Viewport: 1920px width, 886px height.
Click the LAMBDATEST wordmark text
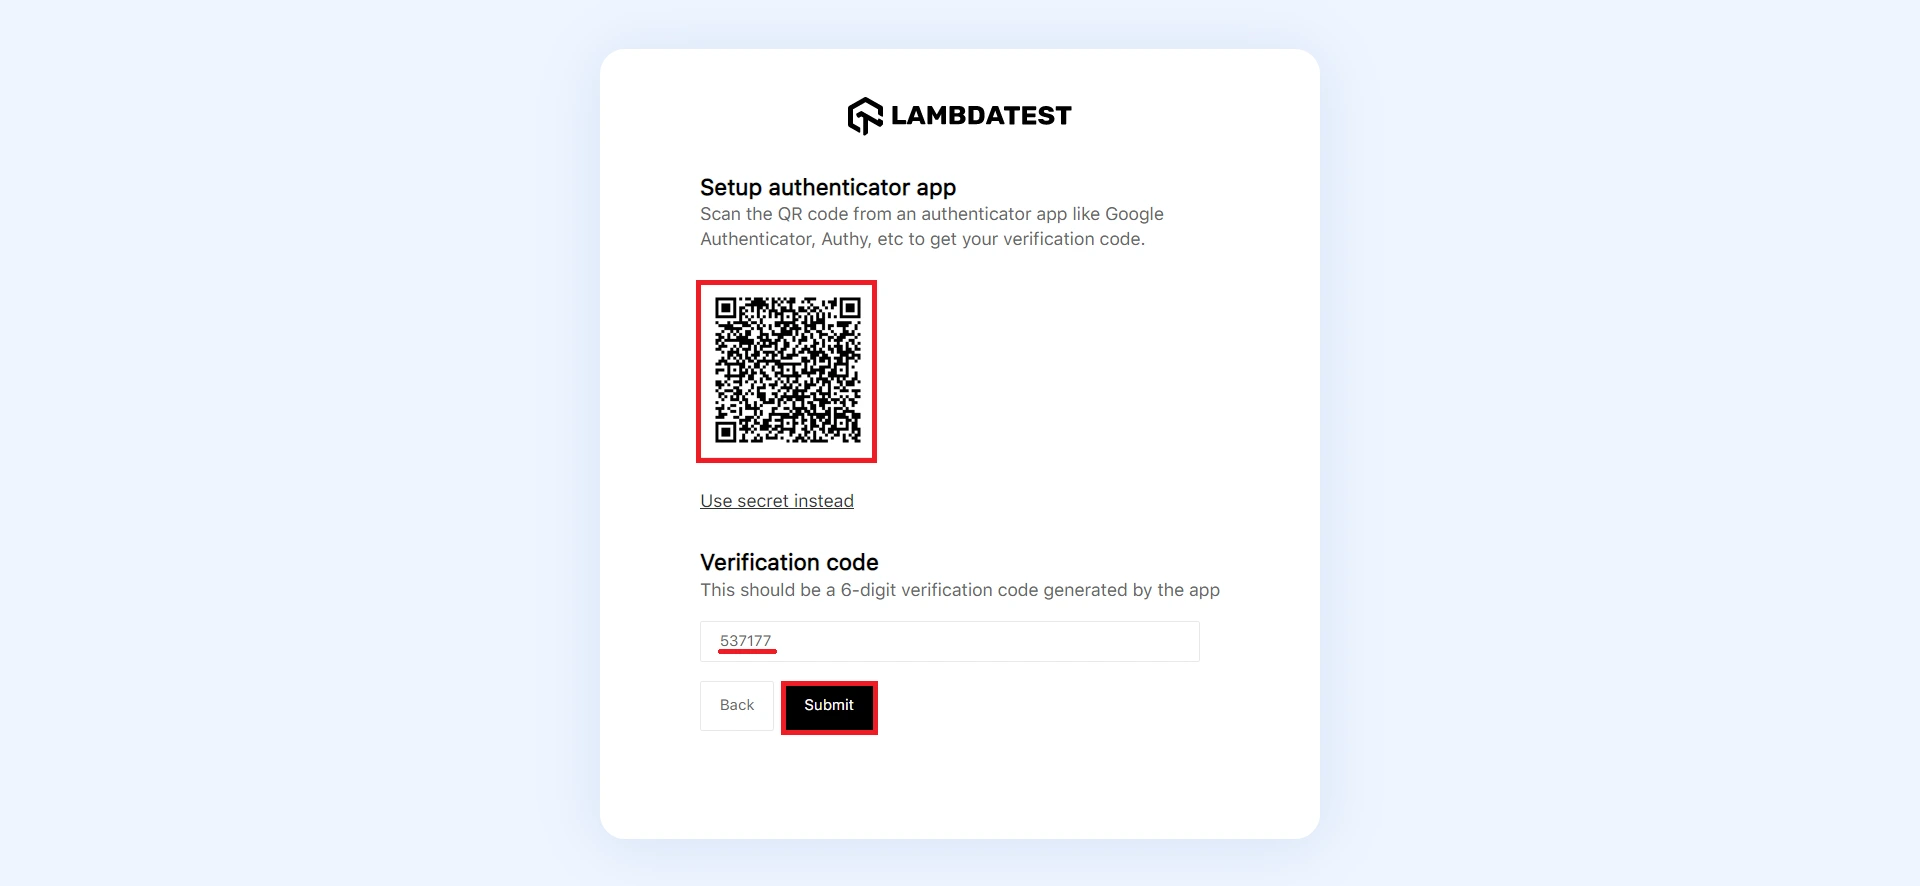tap(980, 116)
